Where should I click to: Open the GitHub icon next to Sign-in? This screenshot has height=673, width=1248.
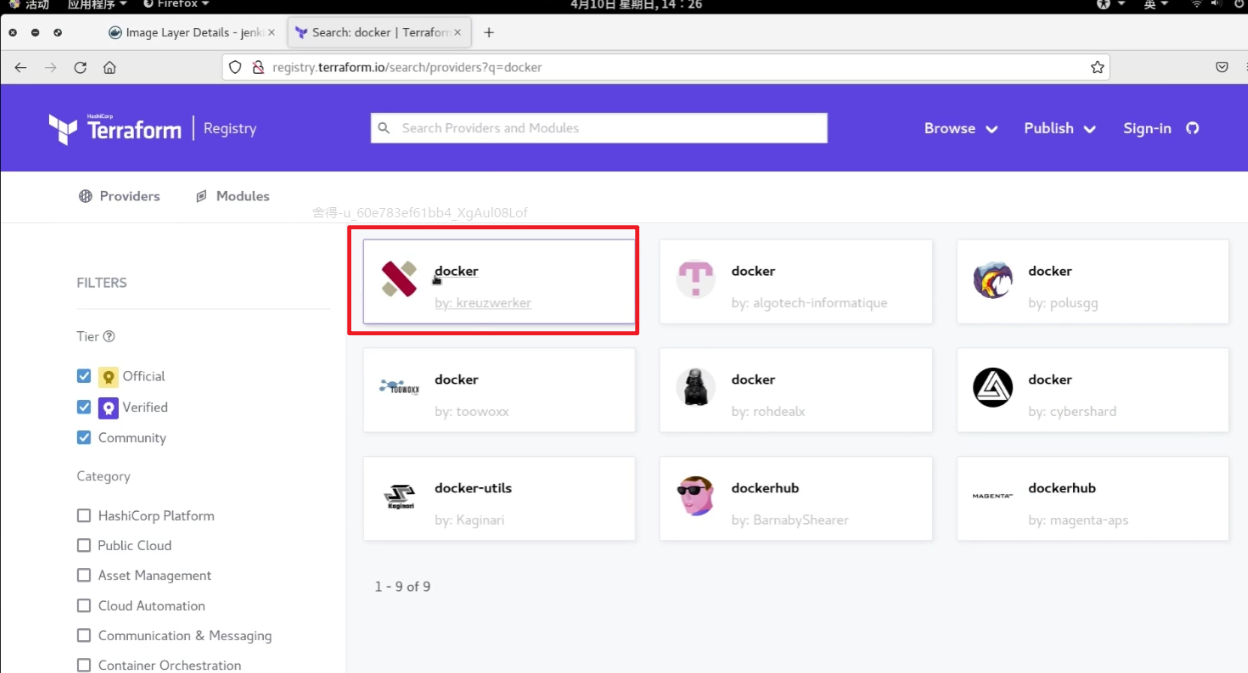click(1192, 128)
